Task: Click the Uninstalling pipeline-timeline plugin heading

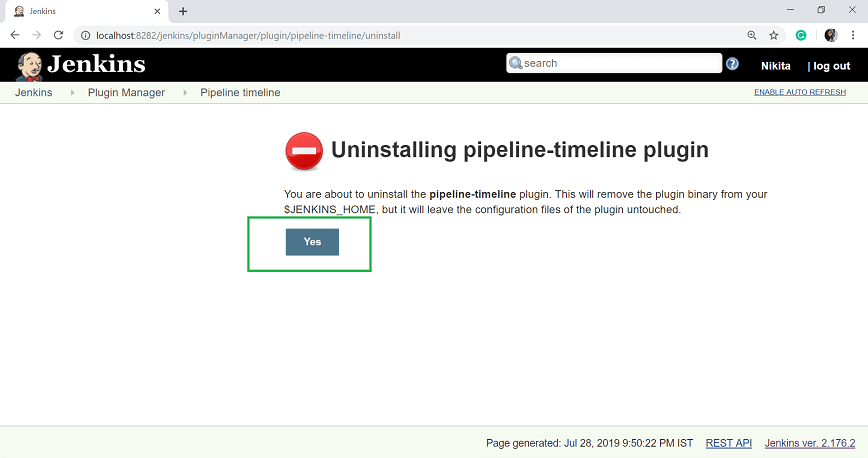Action: (520, 150)
